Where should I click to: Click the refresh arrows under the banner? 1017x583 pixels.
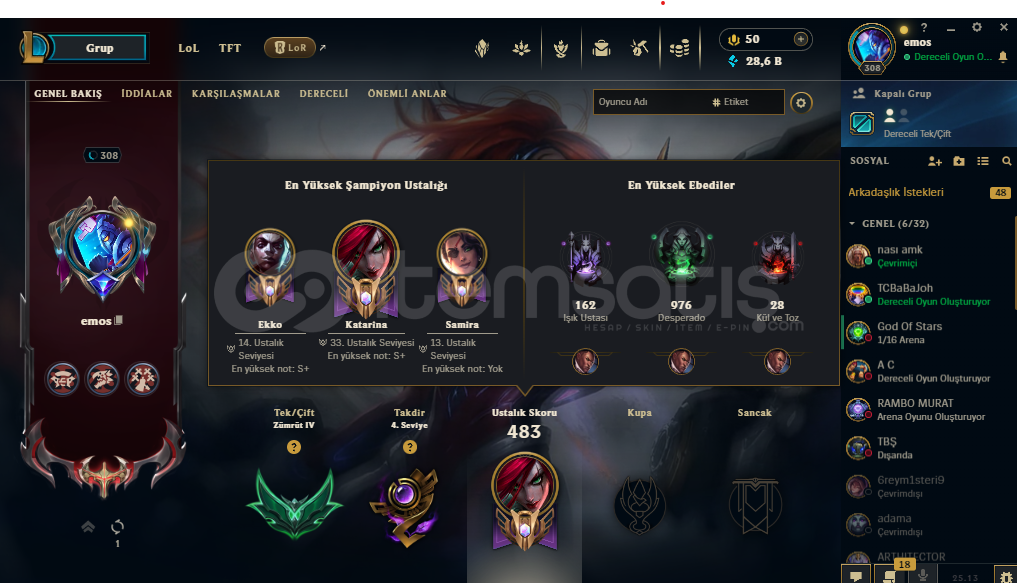pyautogui.click(x=117, y=526)
